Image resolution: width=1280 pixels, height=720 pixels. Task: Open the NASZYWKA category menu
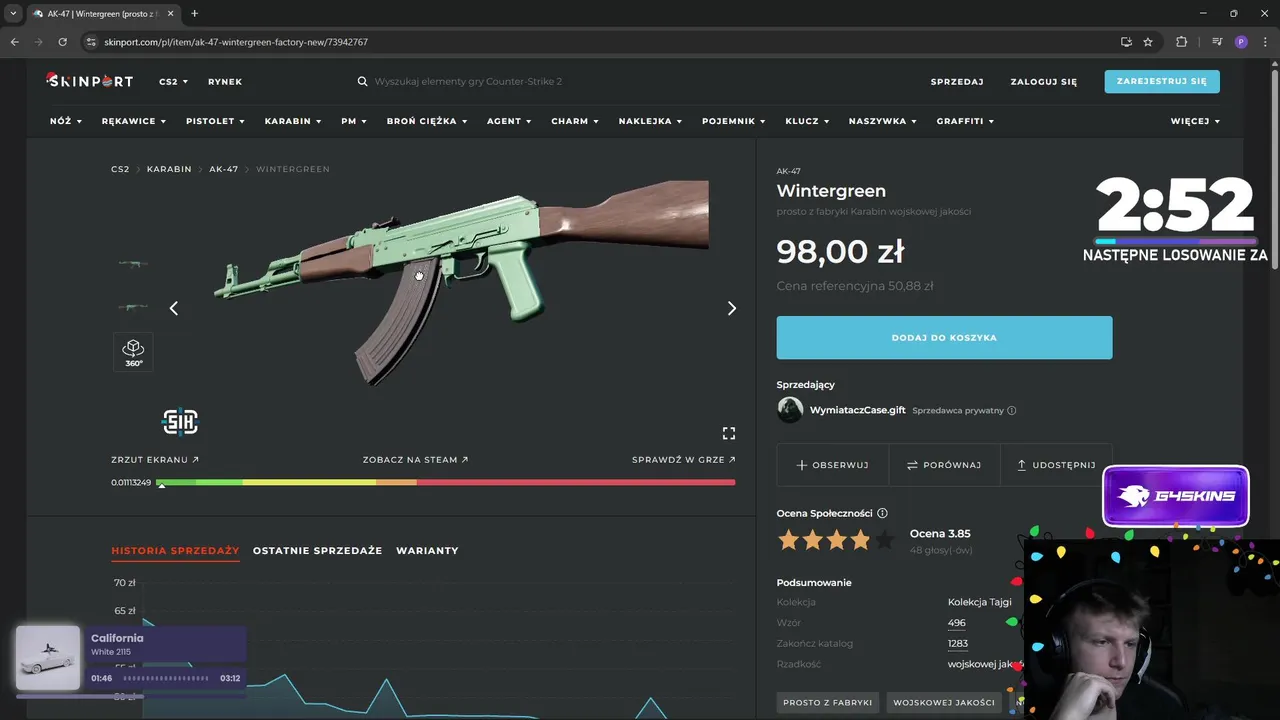[883, 121]
